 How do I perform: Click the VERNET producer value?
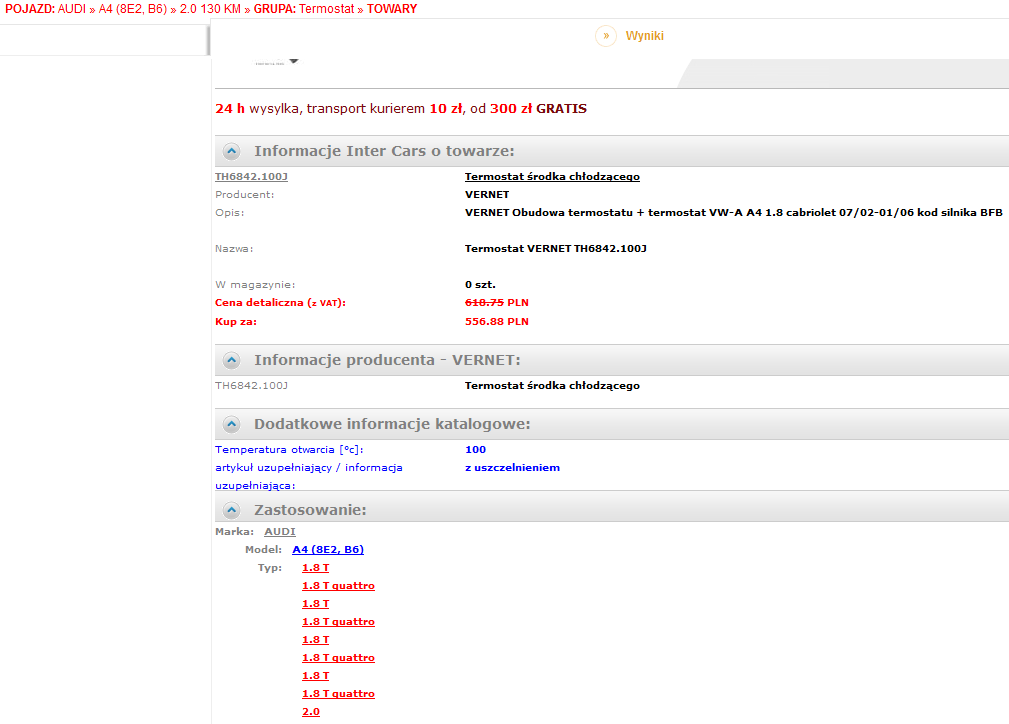click(487, 194)
